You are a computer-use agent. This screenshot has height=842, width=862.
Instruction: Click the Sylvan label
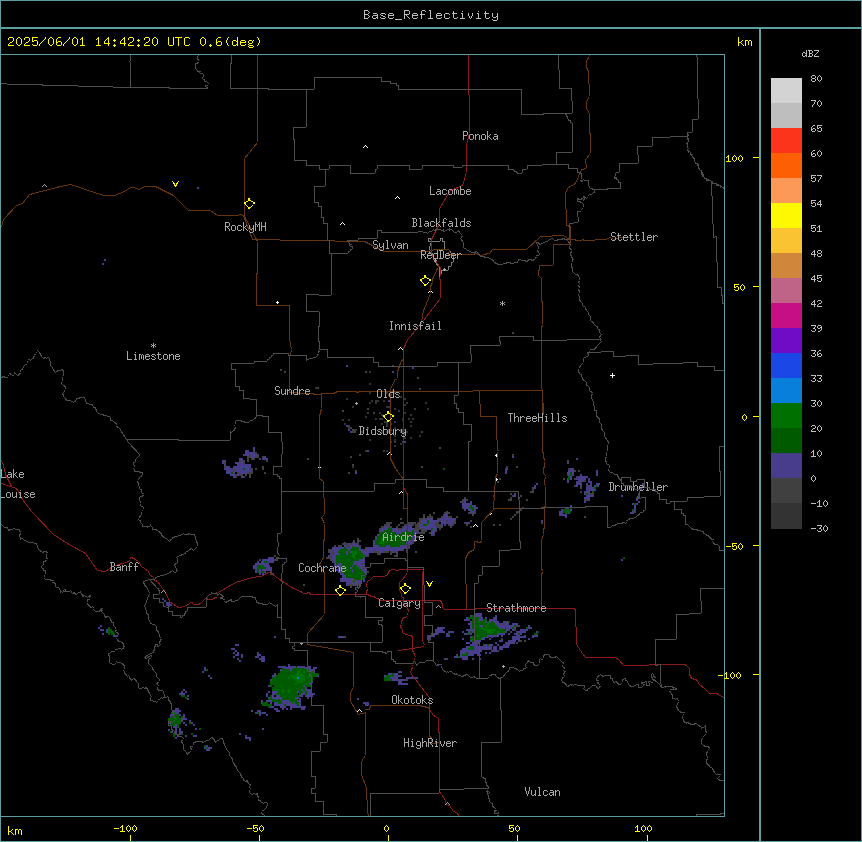[390, 245]
